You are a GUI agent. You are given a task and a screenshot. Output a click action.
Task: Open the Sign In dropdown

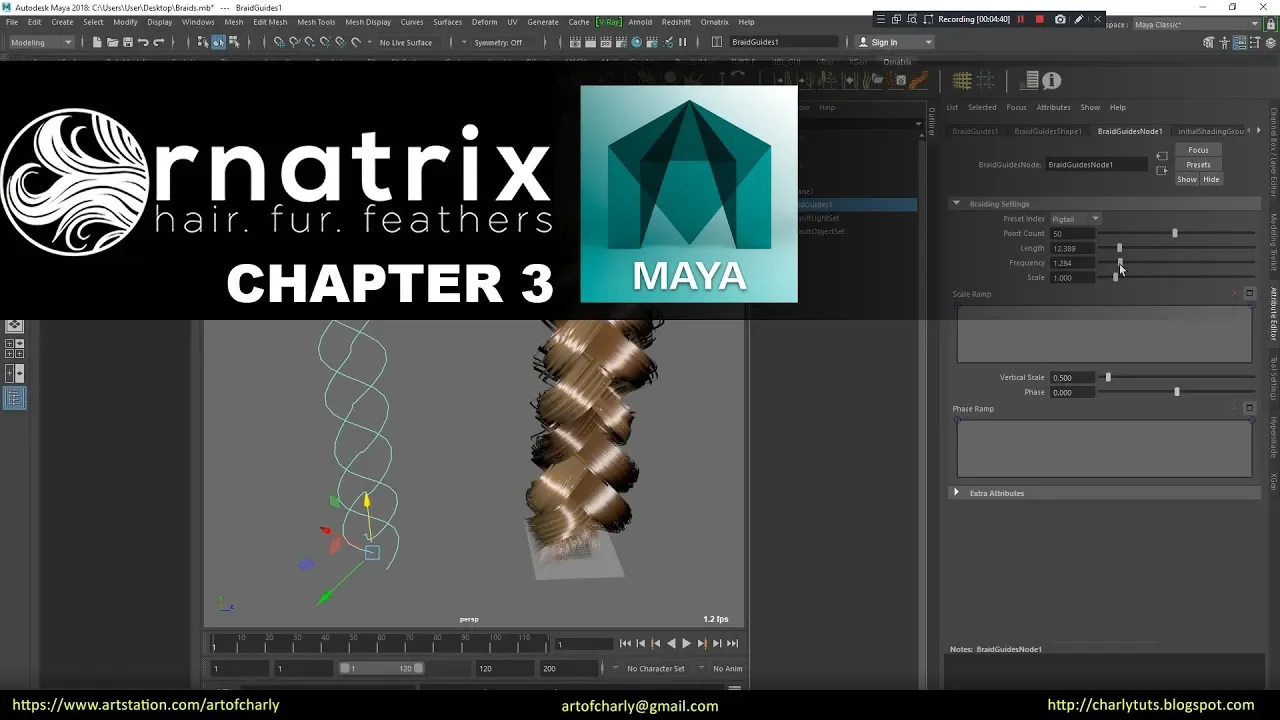tap(895, 42)
